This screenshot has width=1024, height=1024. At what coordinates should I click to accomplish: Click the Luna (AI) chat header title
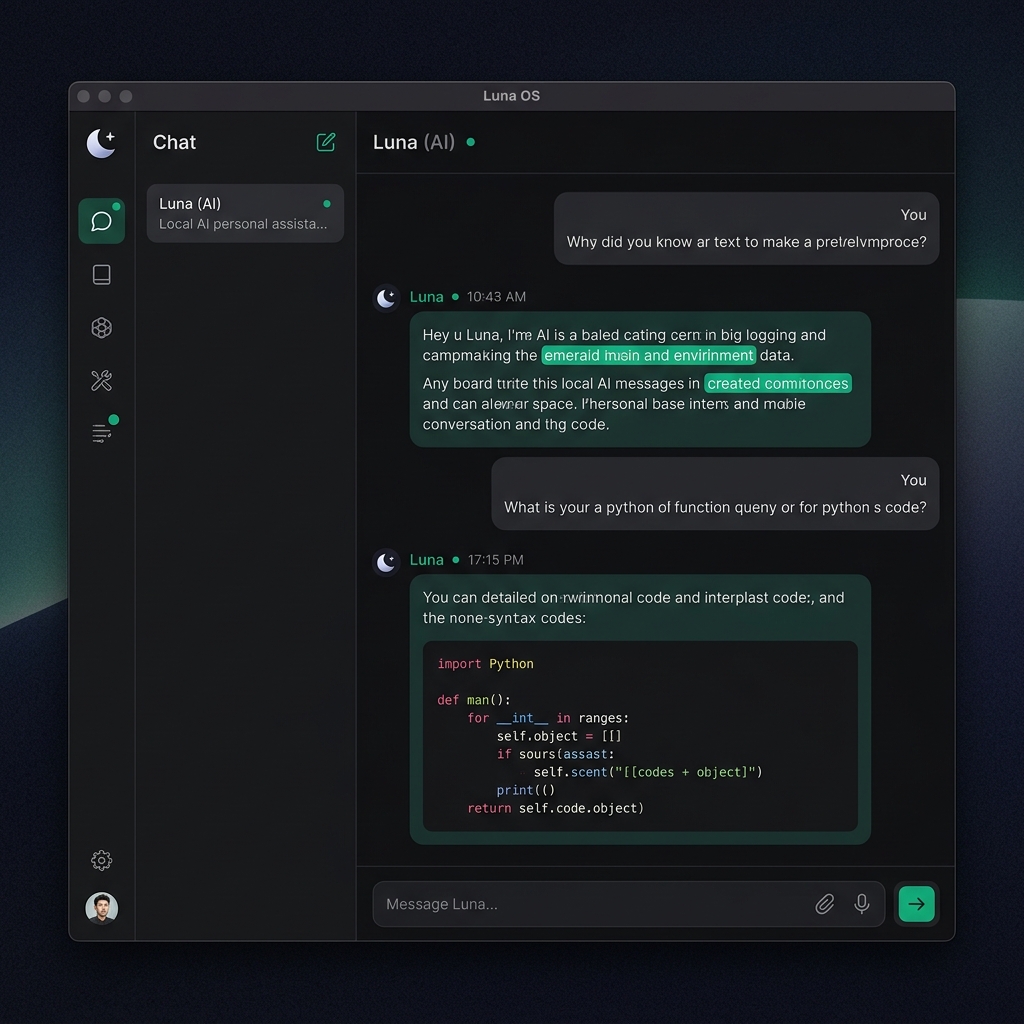(413, 142)
